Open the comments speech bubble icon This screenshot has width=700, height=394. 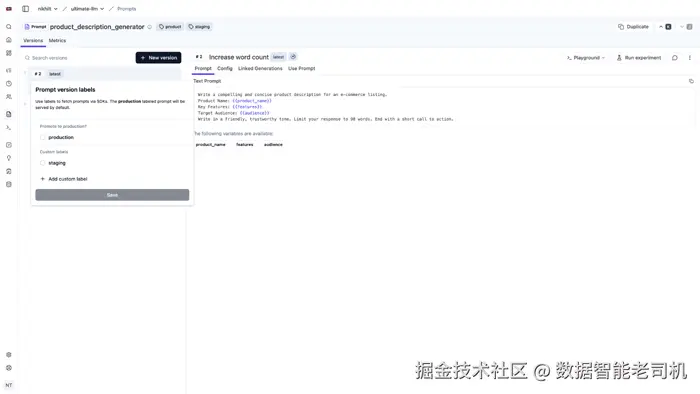click(x=675, y=58)
